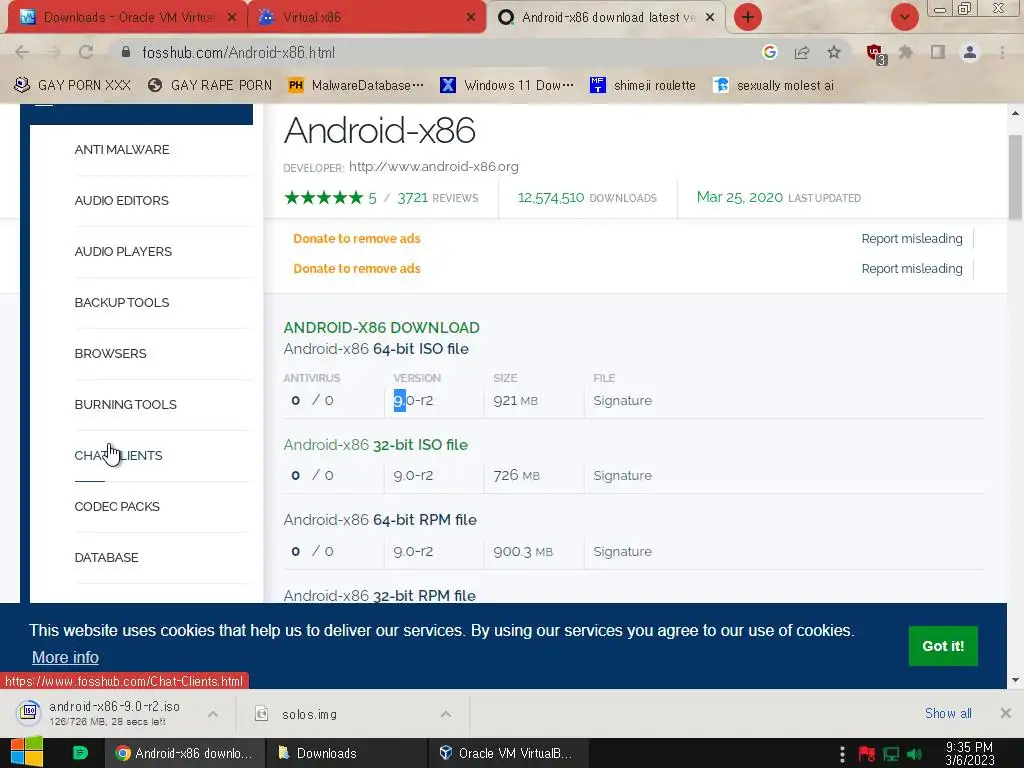
Task: Click the first Report misleading link
Action: point(912,238)
